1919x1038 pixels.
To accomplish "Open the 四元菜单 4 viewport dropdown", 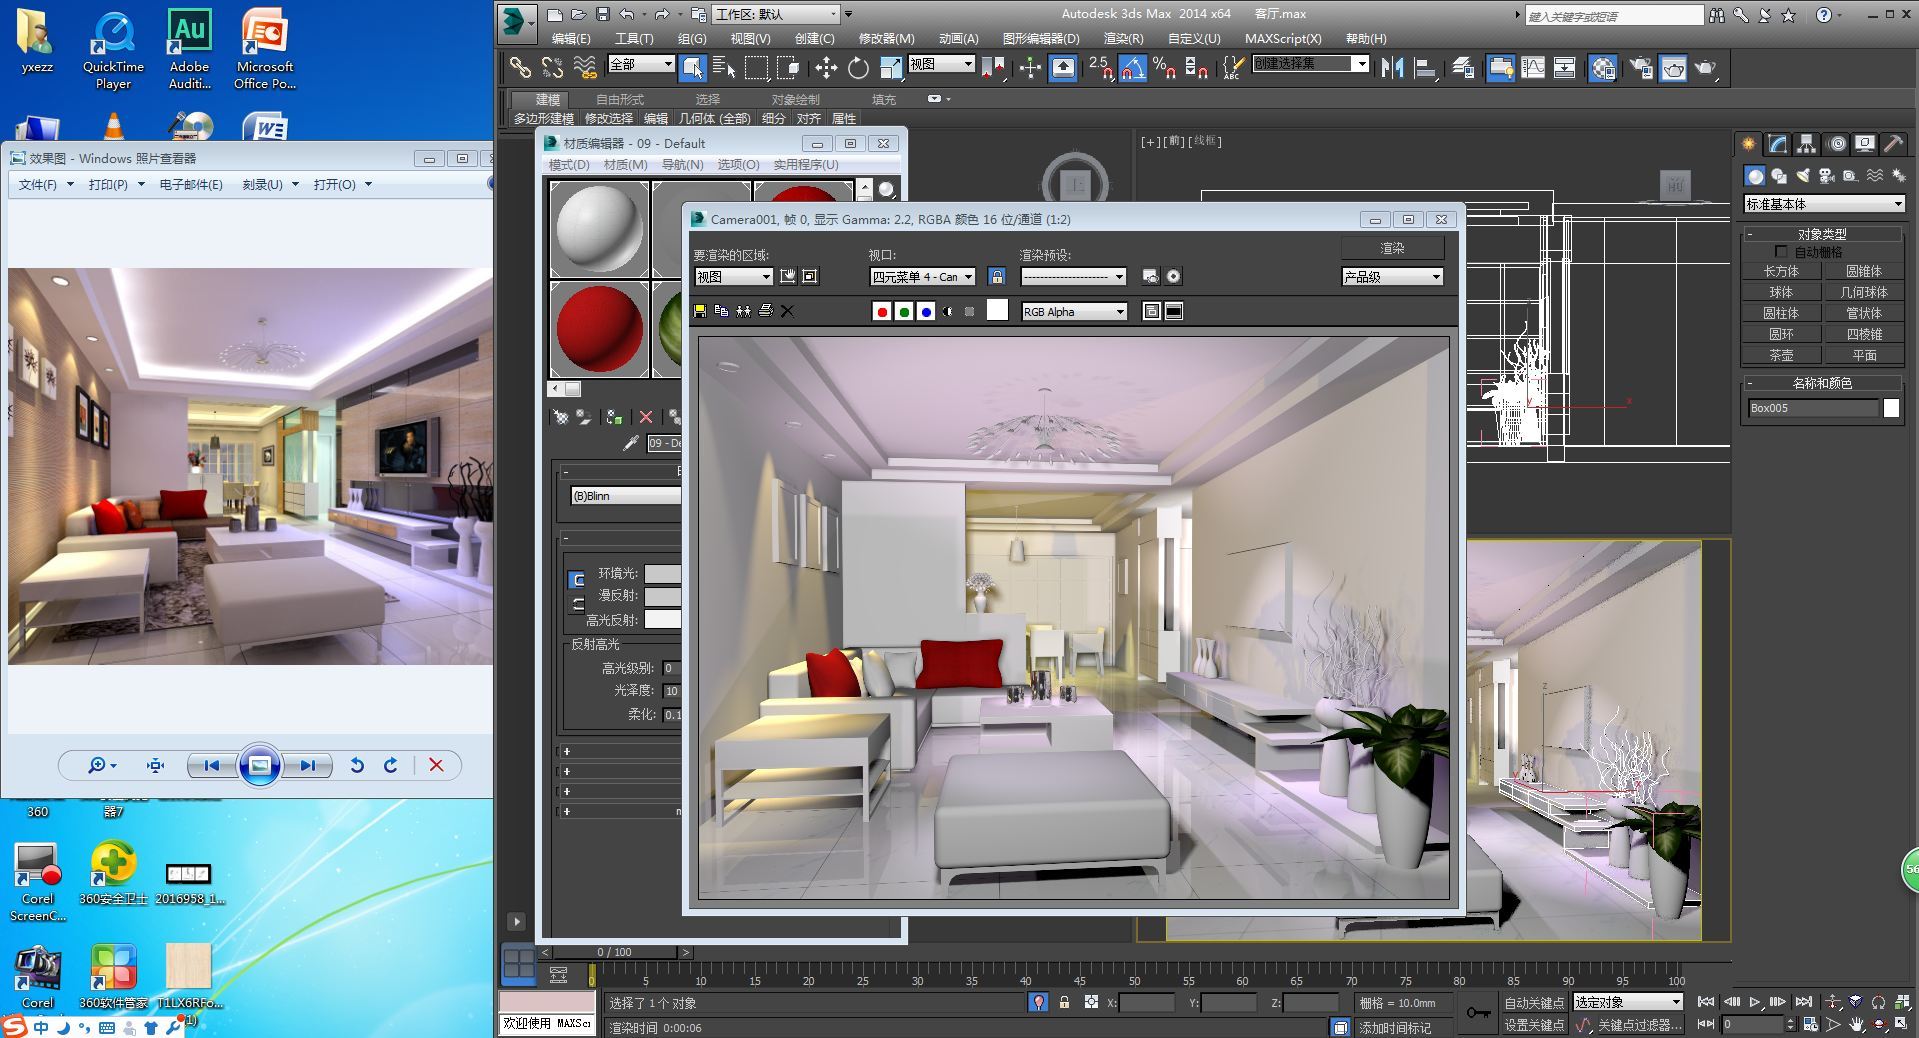I will [x=922, y=277].
